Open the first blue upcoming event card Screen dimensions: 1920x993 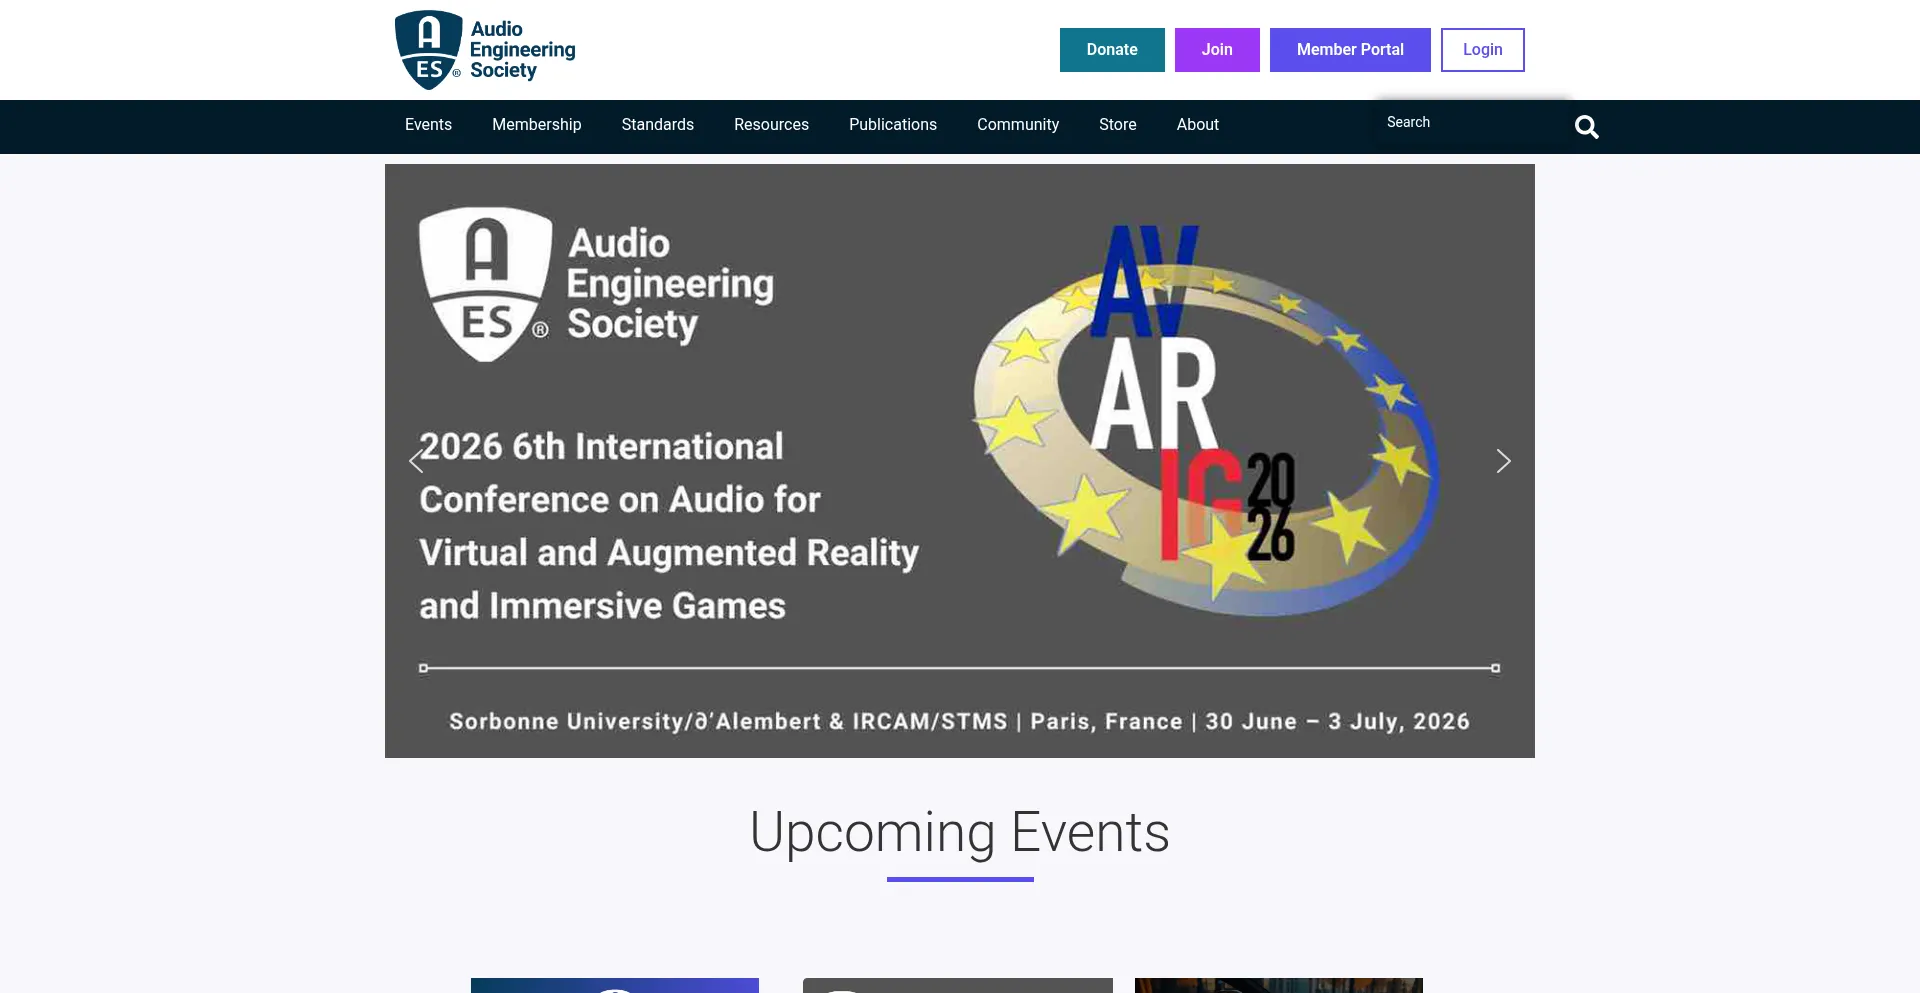pos(614,985)
